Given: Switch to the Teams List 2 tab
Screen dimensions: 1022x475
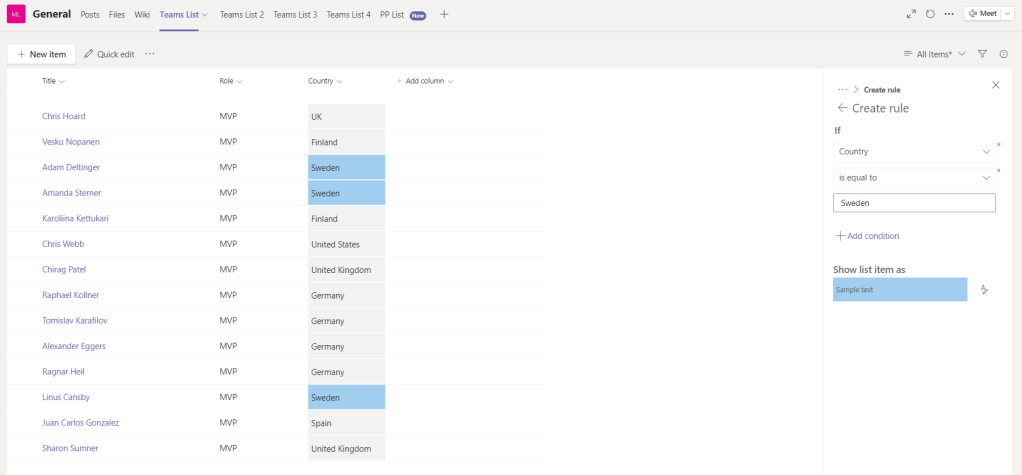Looking at the screenshot, I should click(x=242, y=14).
